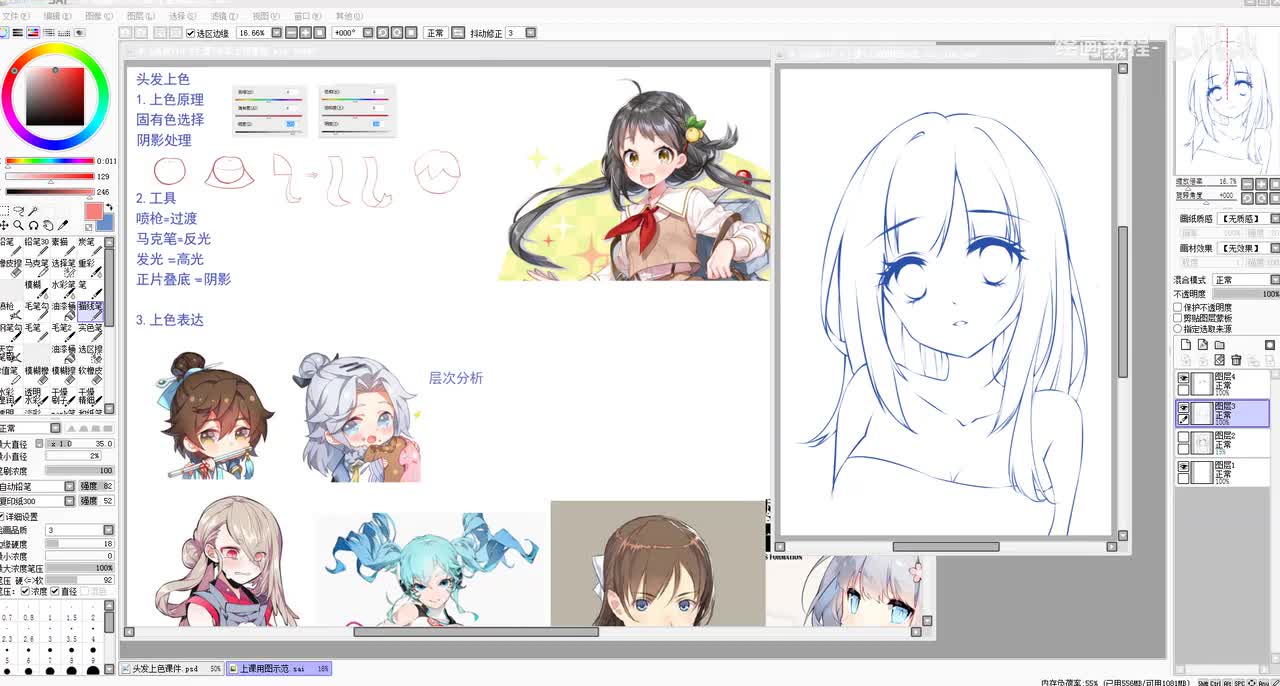Show the RGB slider panel
Screen dimensions: 1280x686
pyautogui.click(x=18, y=33)
